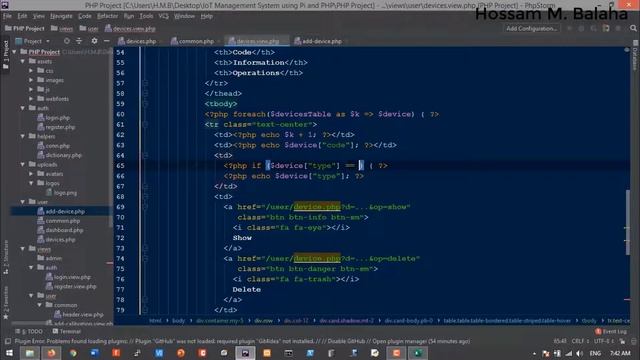This screenshot has width=640, height=360.
Task: Collapse the PHP Project root node
Action: point(15,52)
